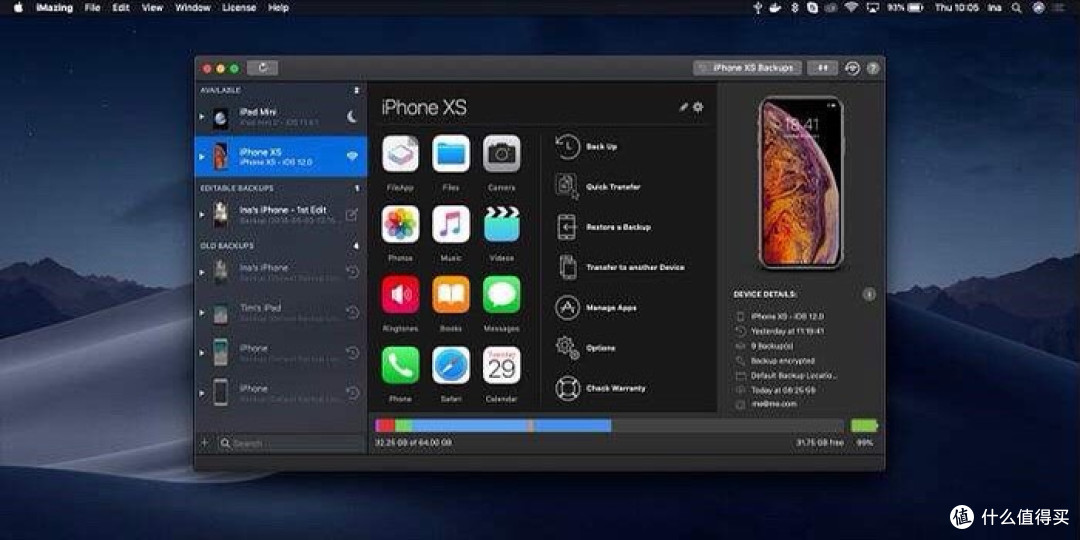Open the Files app icon

[451, 153]
